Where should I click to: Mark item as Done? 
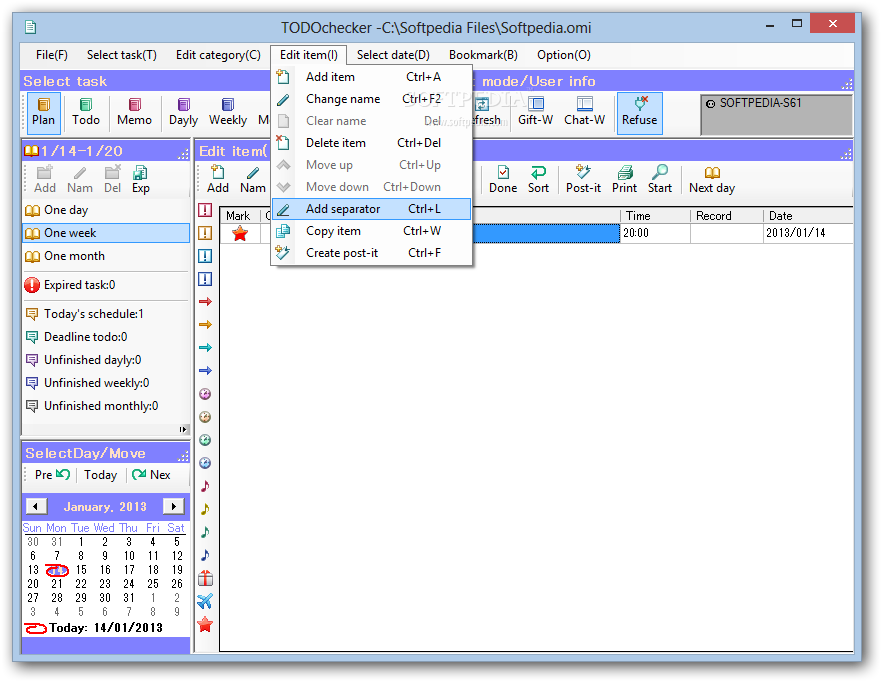point(503,180)
